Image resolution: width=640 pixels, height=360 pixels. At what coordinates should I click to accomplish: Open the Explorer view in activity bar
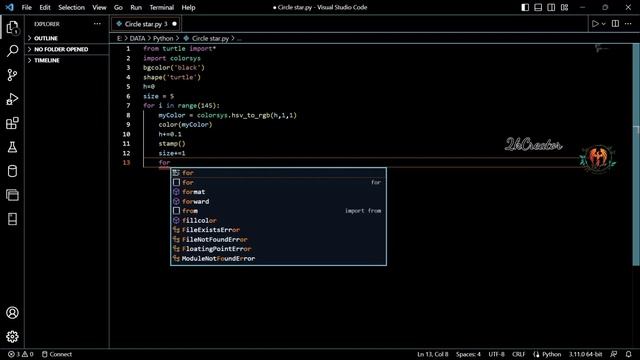pyautogui.click(x=12, y=27)
